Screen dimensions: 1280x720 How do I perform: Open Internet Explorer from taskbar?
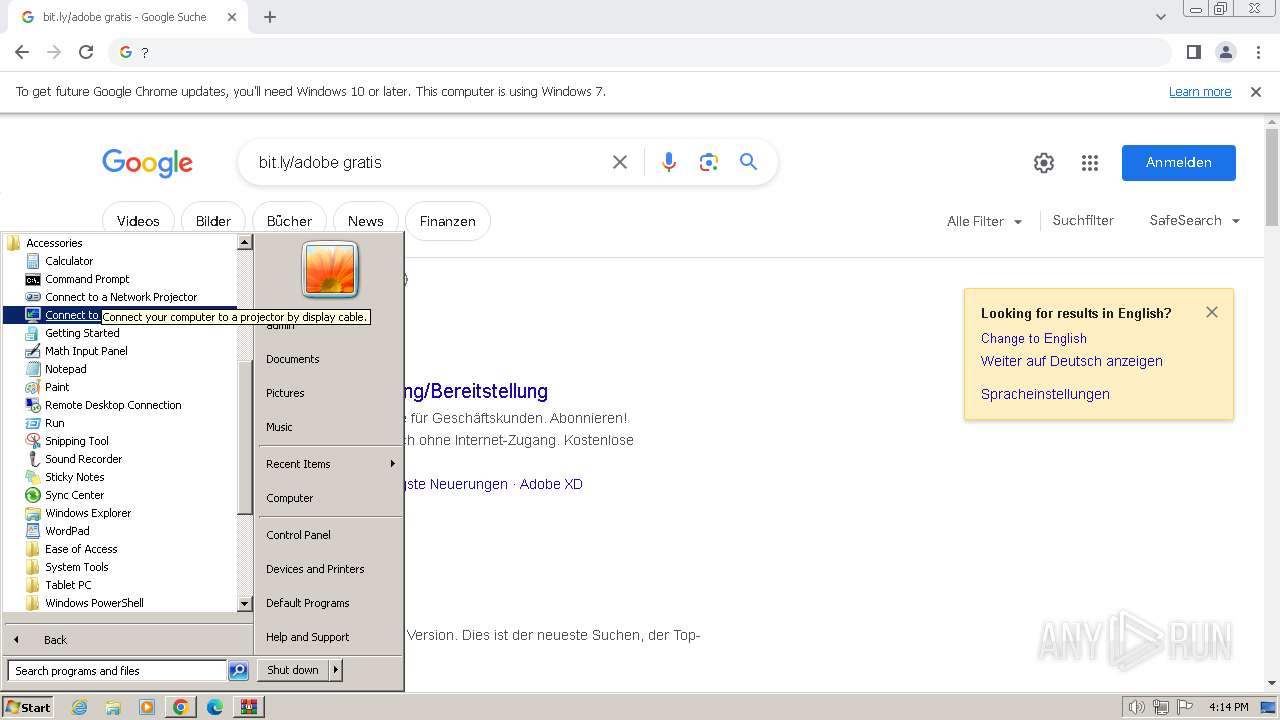[80, 707]
